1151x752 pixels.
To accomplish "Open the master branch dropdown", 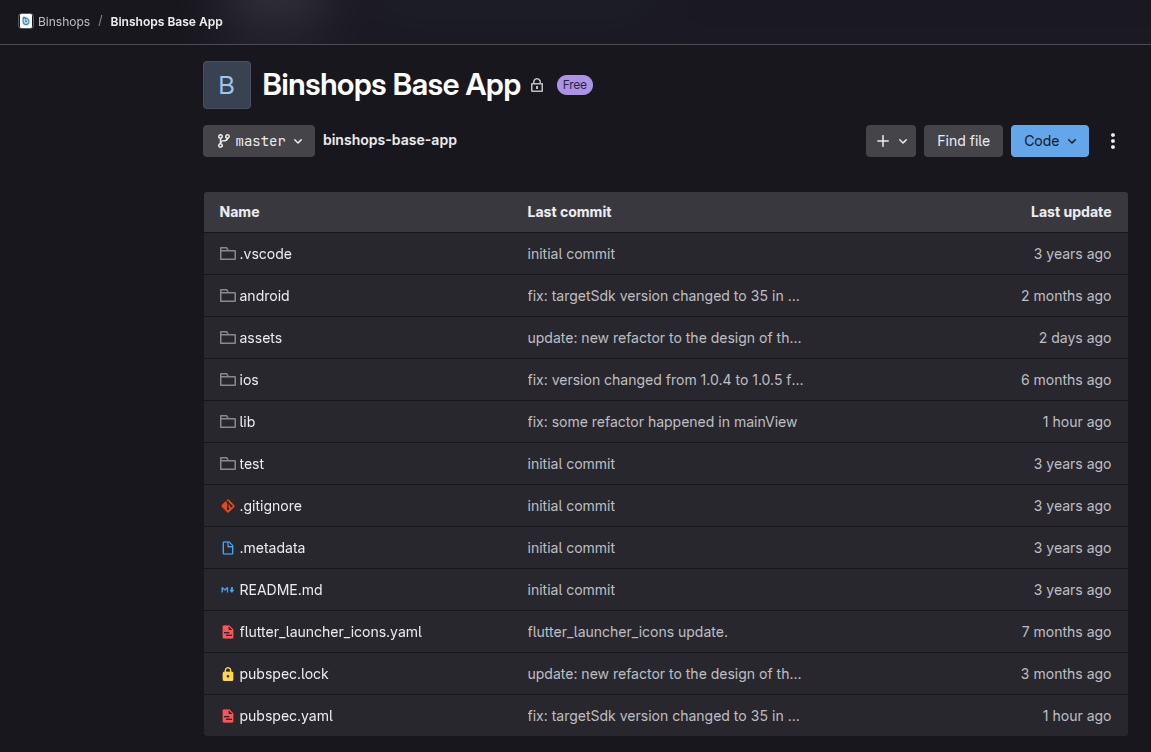I will (x=259, y=141).
